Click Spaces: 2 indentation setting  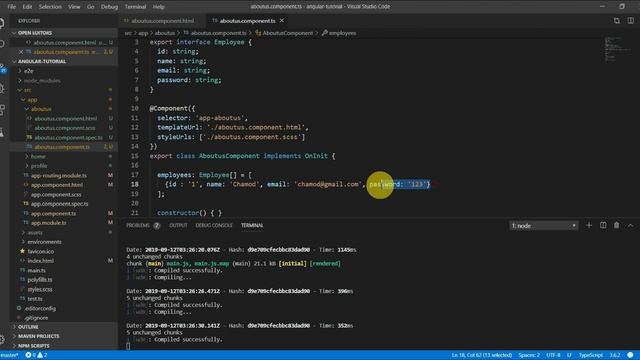tap(529, 355)
